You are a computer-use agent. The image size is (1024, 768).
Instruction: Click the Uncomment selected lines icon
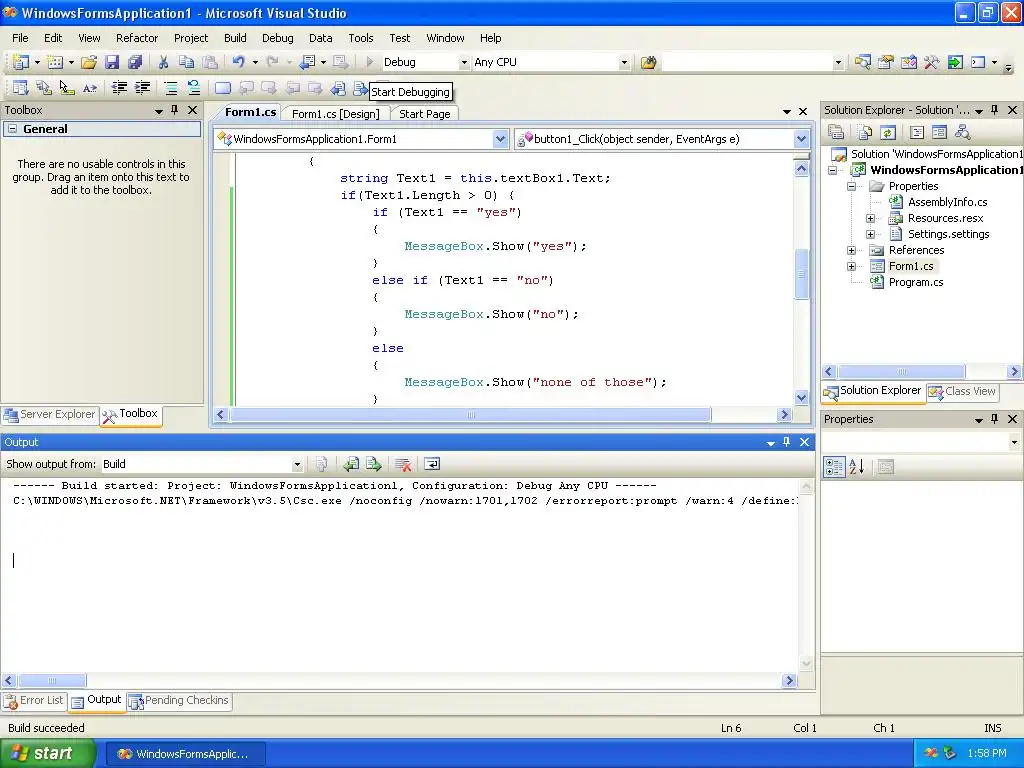pos(193,88)
